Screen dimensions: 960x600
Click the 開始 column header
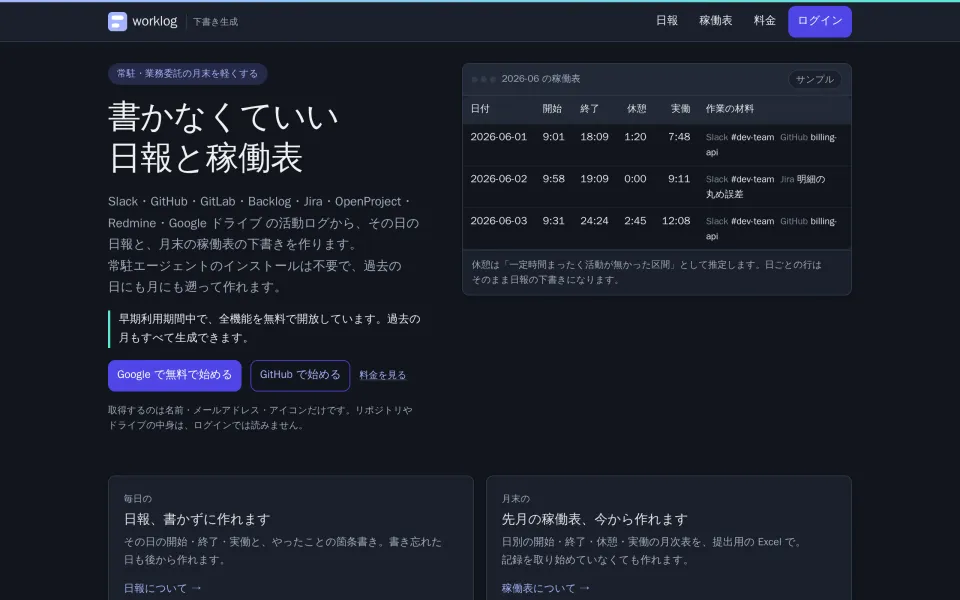(x=552, y=109)
